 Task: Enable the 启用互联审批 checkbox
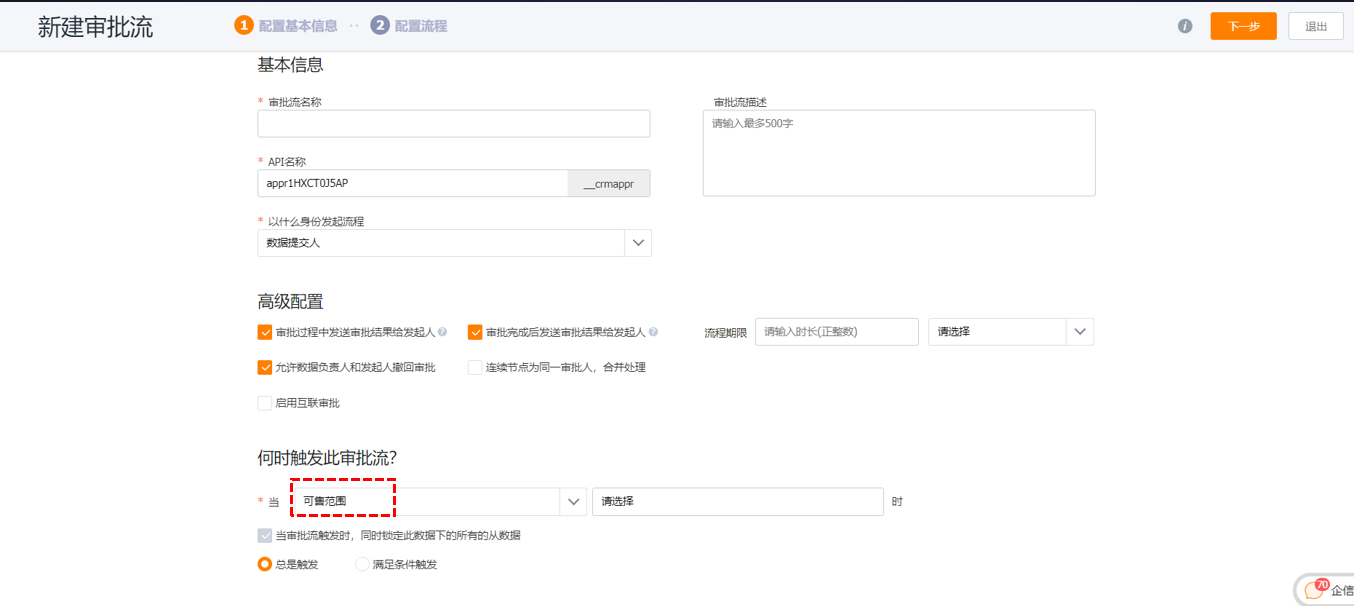point(265,403)
